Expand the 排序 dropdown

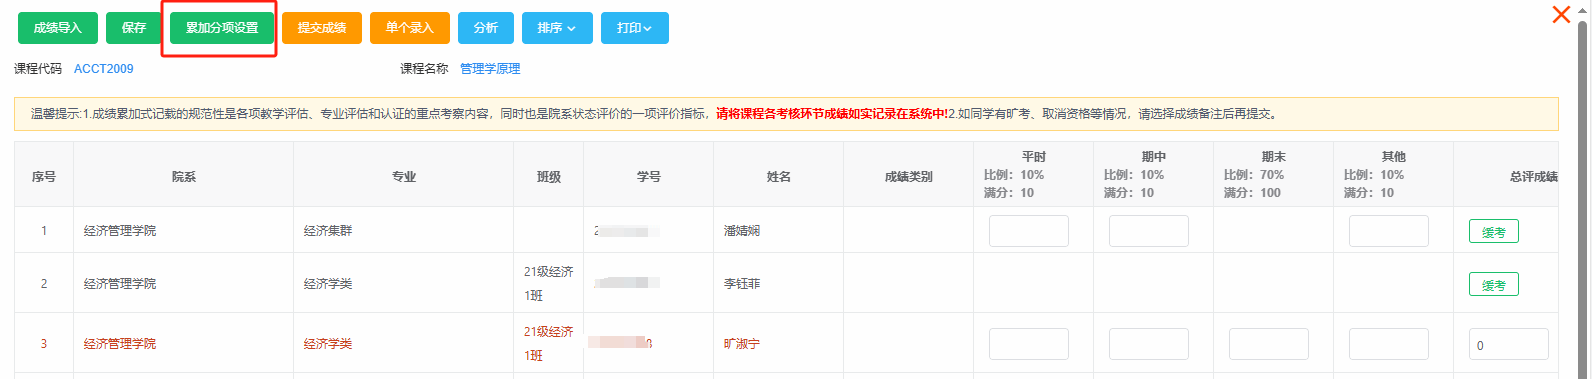(557, 28)
